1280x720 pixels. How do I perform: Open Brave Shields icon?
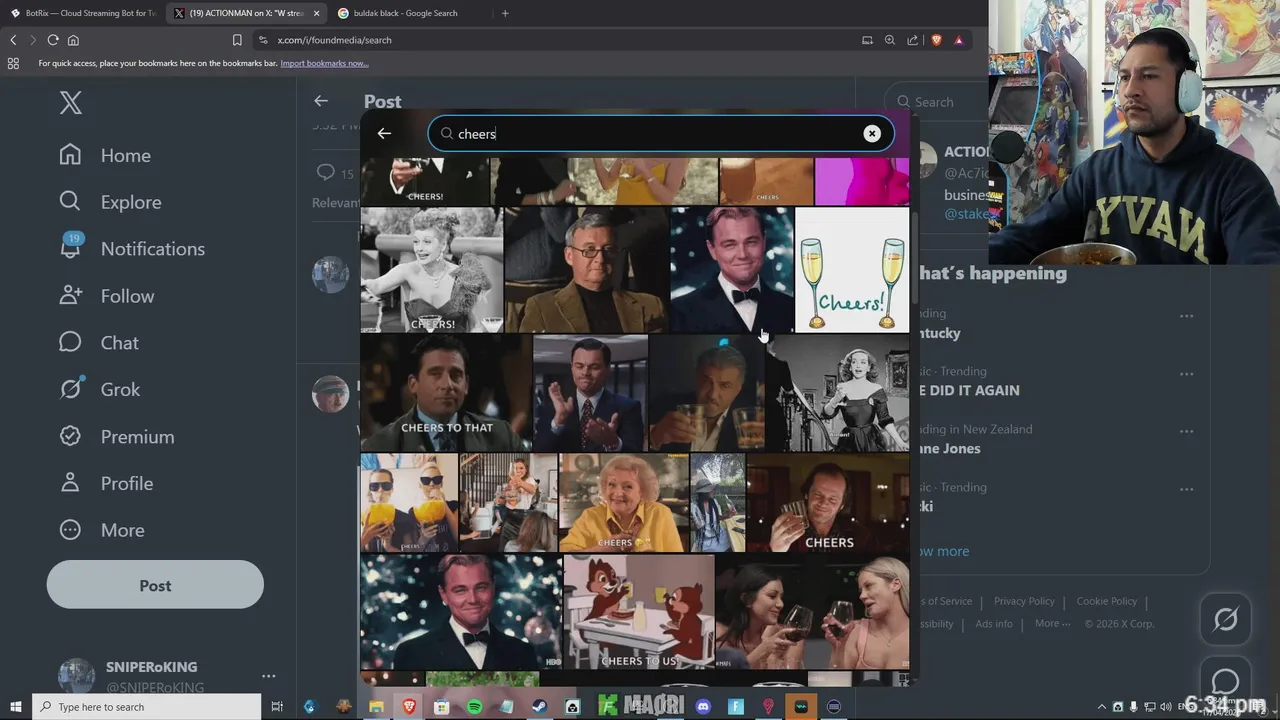coord(937,40)
